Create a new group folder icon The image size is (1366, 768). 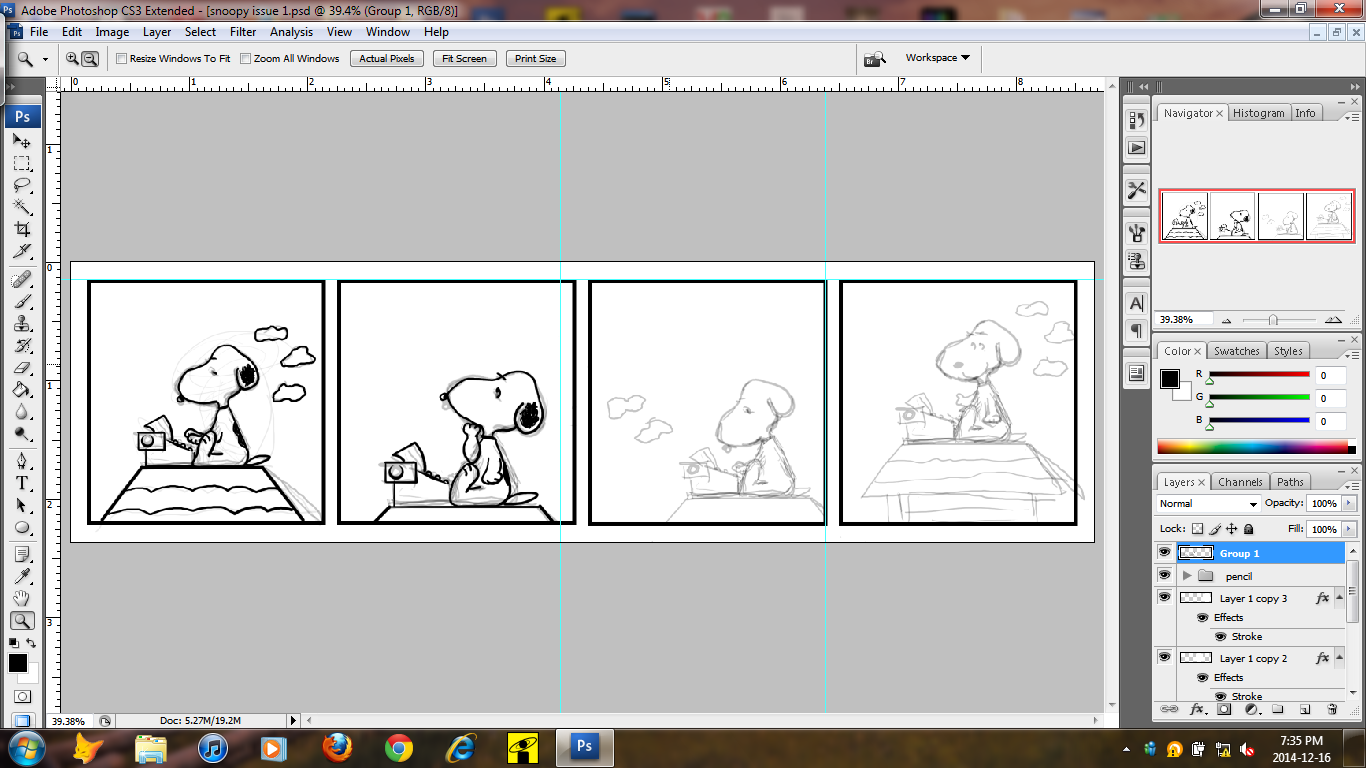(1277, 709)
